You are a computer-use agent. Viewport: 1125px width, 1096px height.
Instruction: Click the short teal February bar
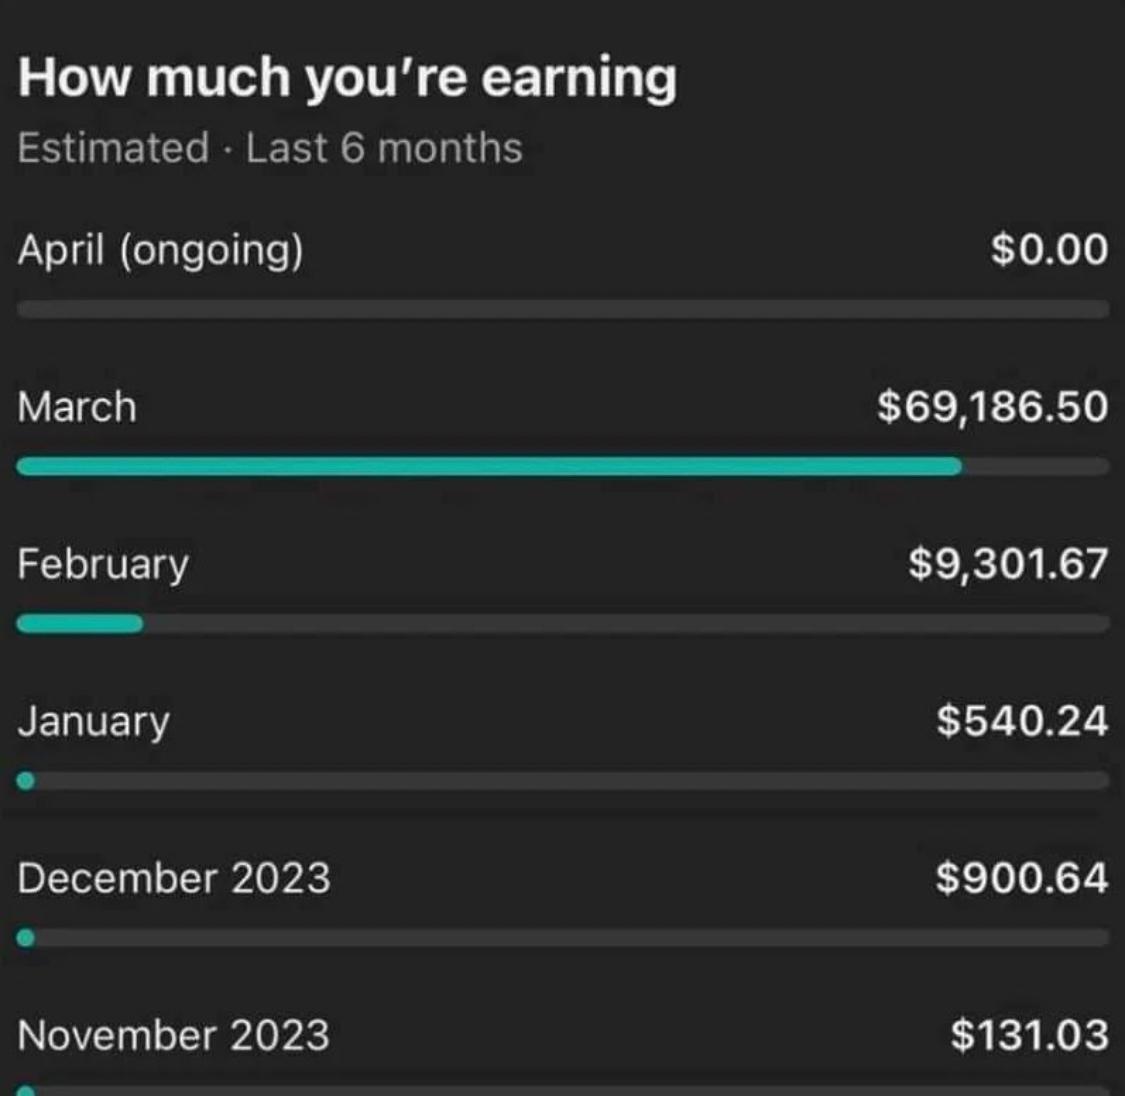80,623
